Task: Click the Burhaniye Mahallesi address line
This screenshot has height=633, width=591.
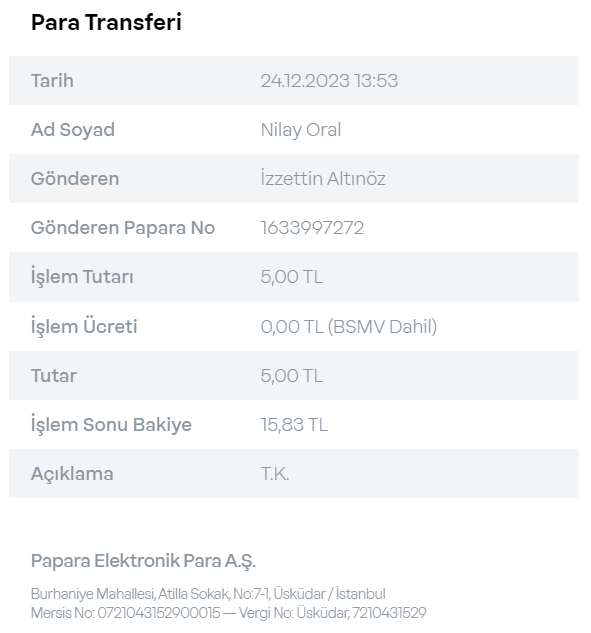Action: click(x=208, y=594)
